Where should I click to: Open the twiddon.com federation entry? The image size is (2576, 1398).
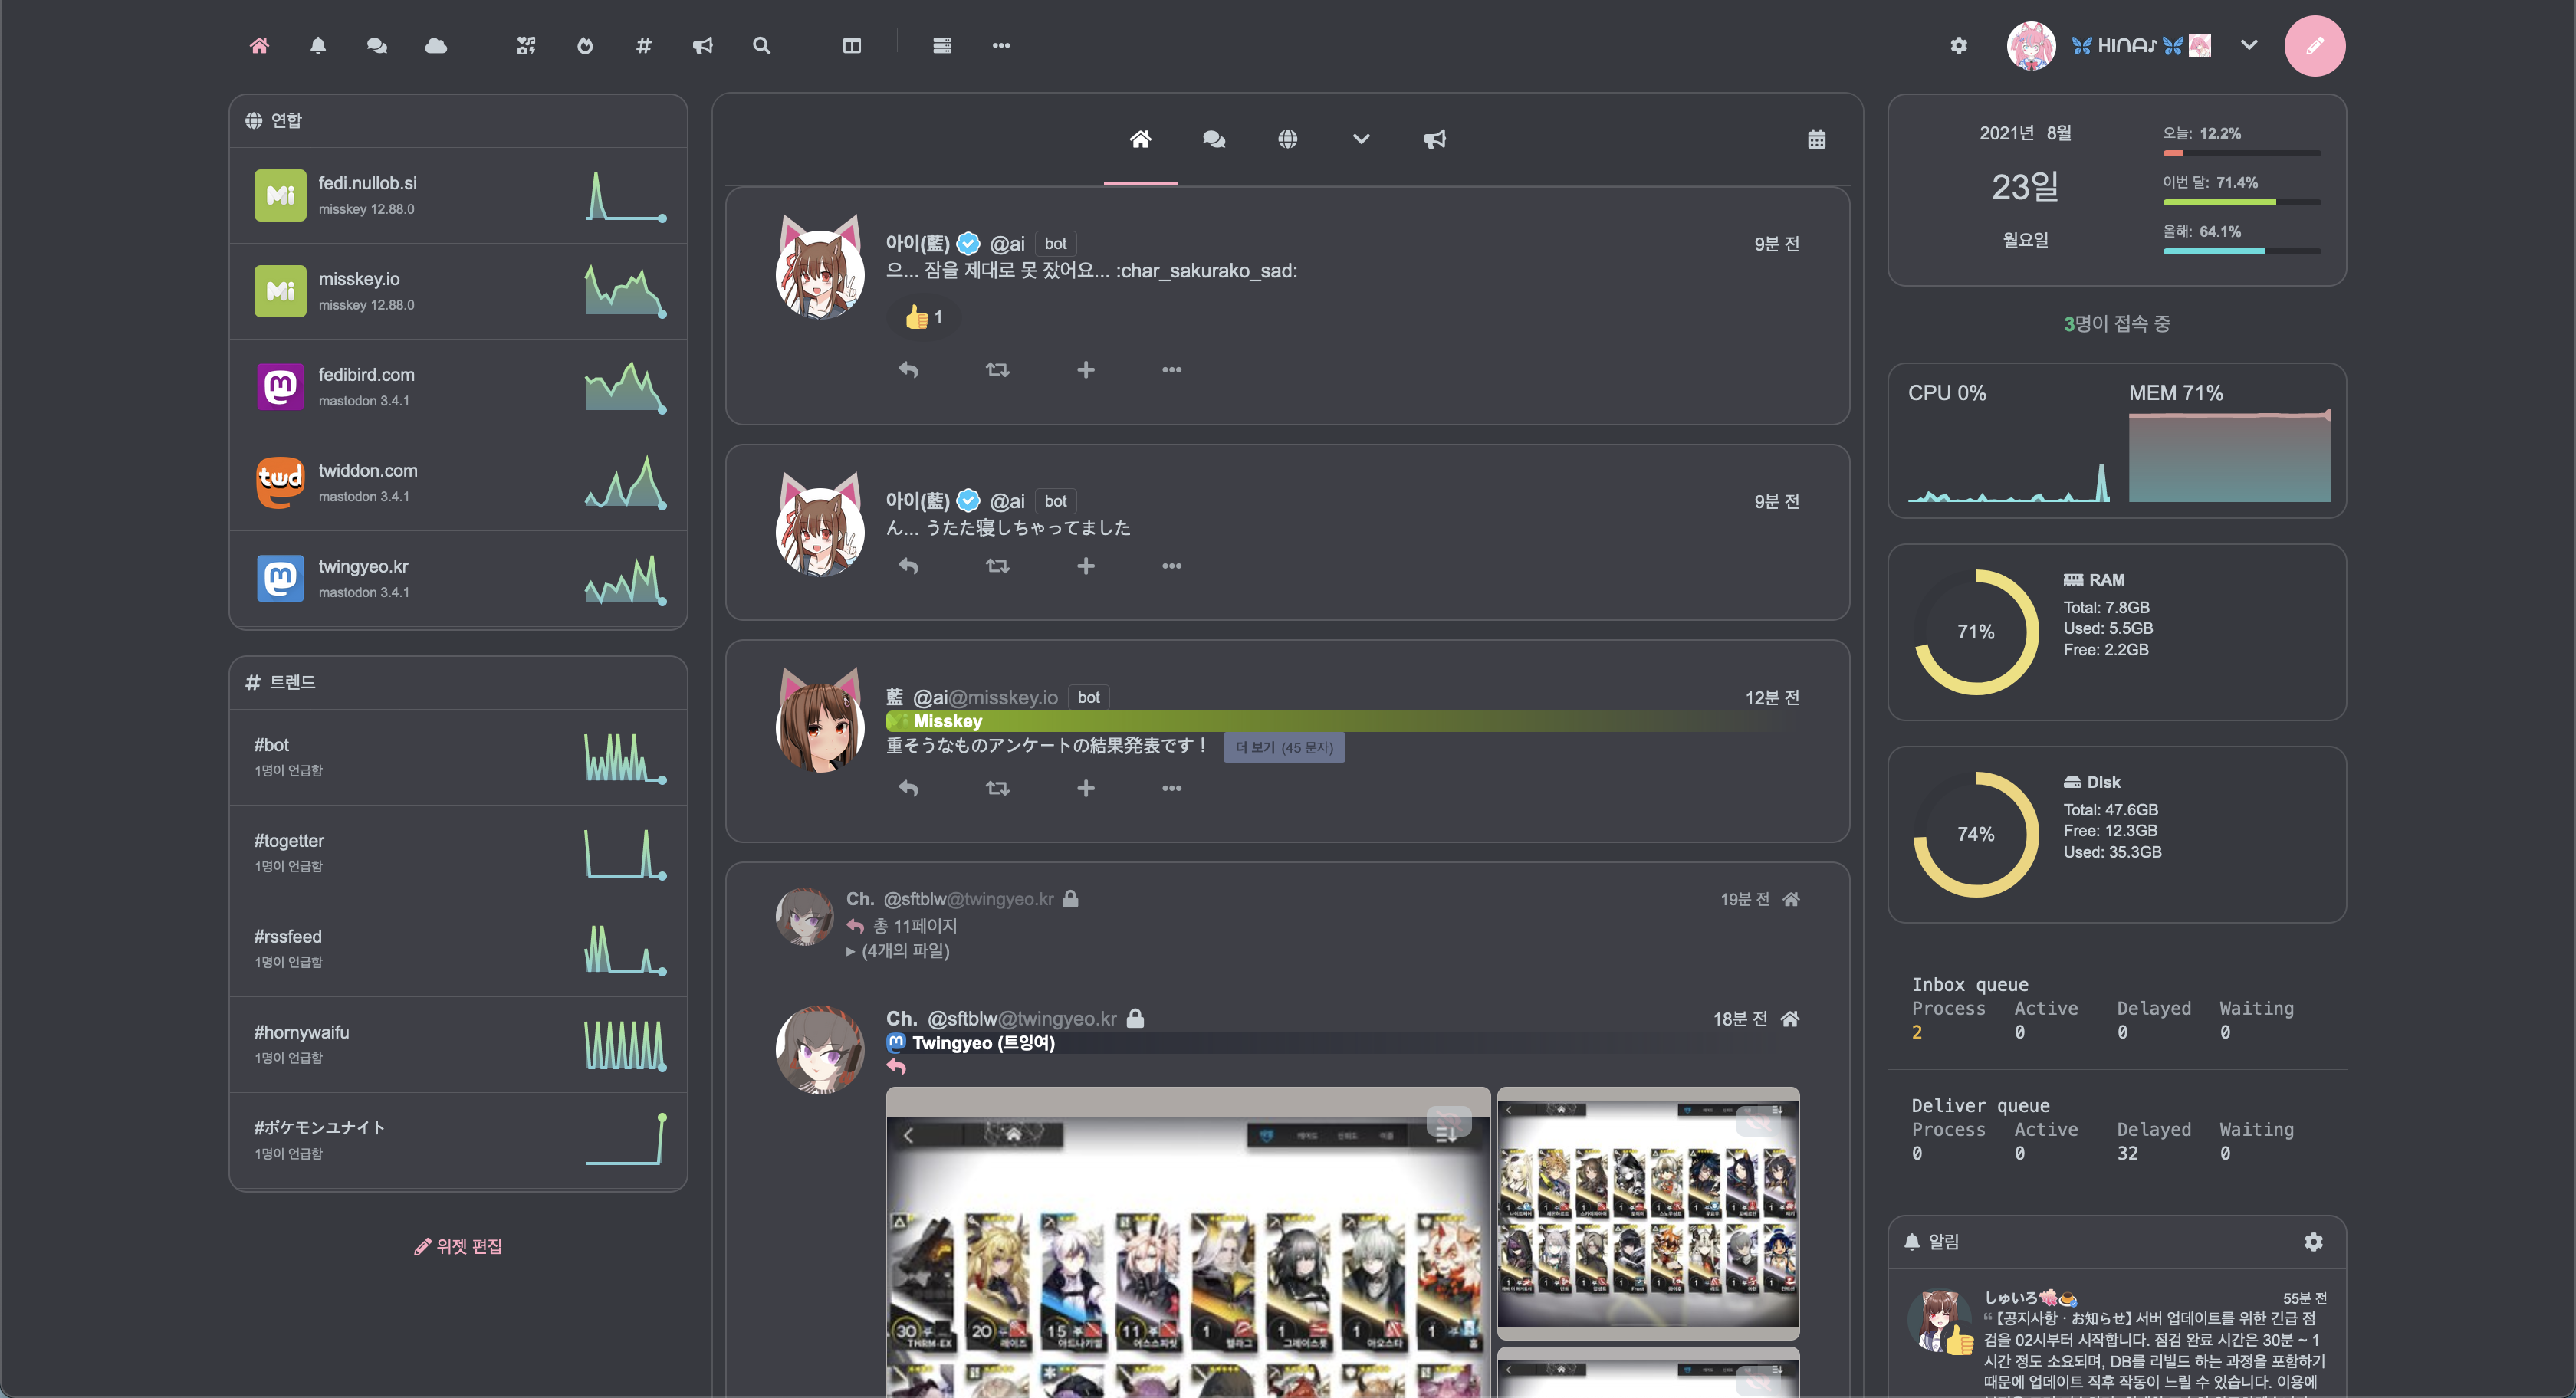coord(458,483)
